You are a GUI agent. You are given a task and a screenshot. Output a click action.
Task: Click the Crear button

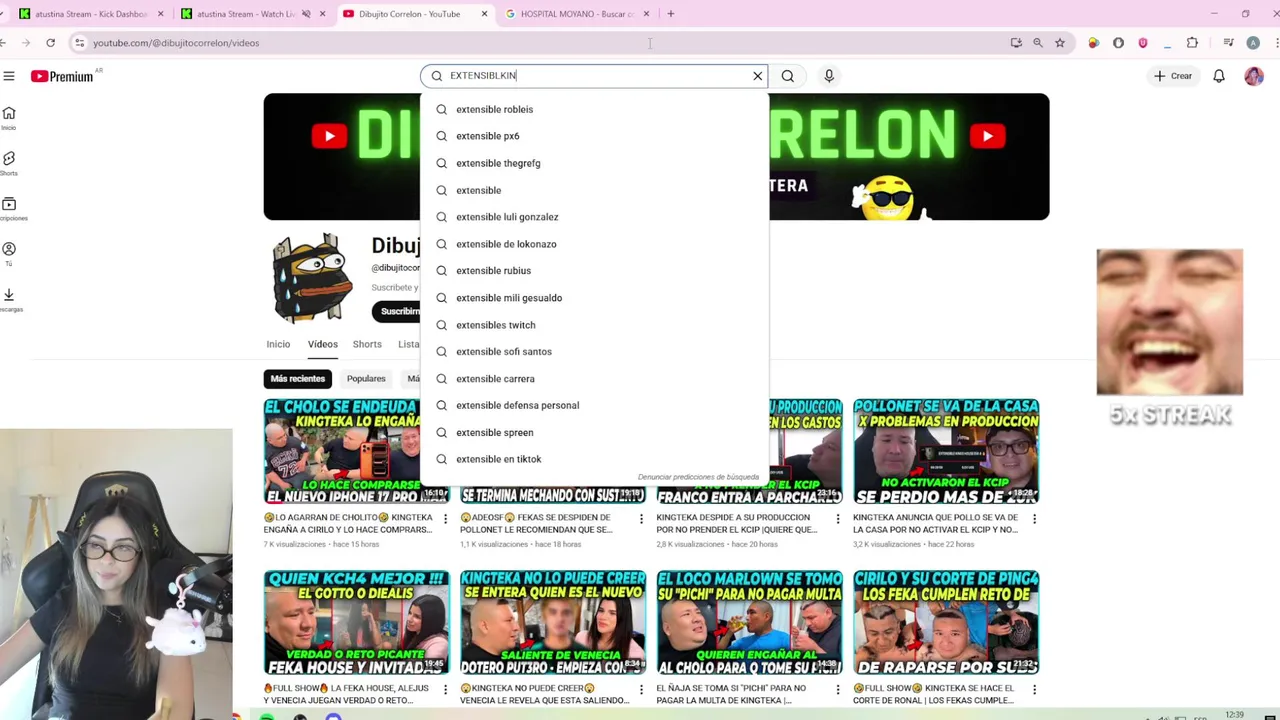[1173, 76]
